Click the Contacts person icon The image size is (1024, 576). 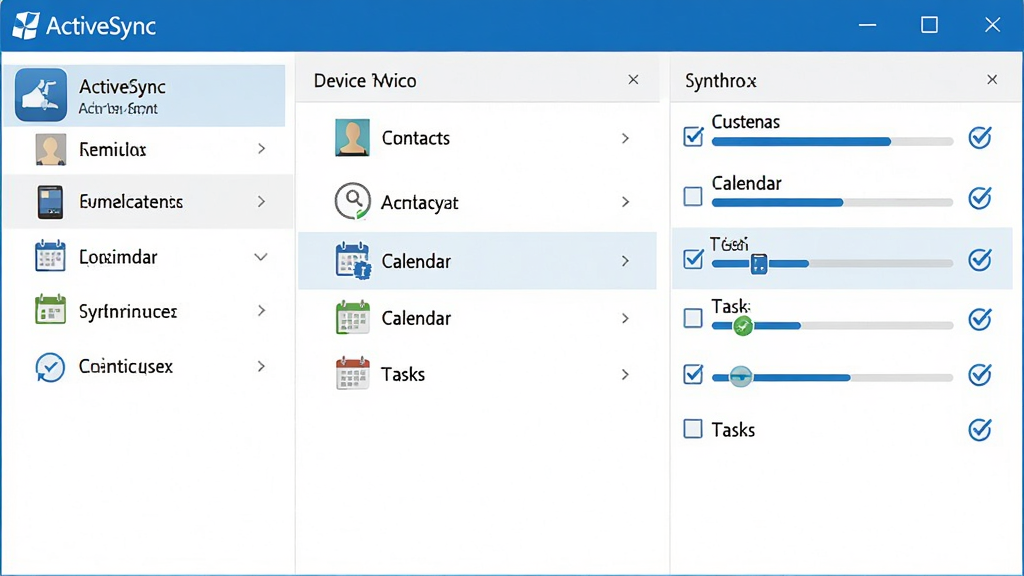click(x=352, y=137)
